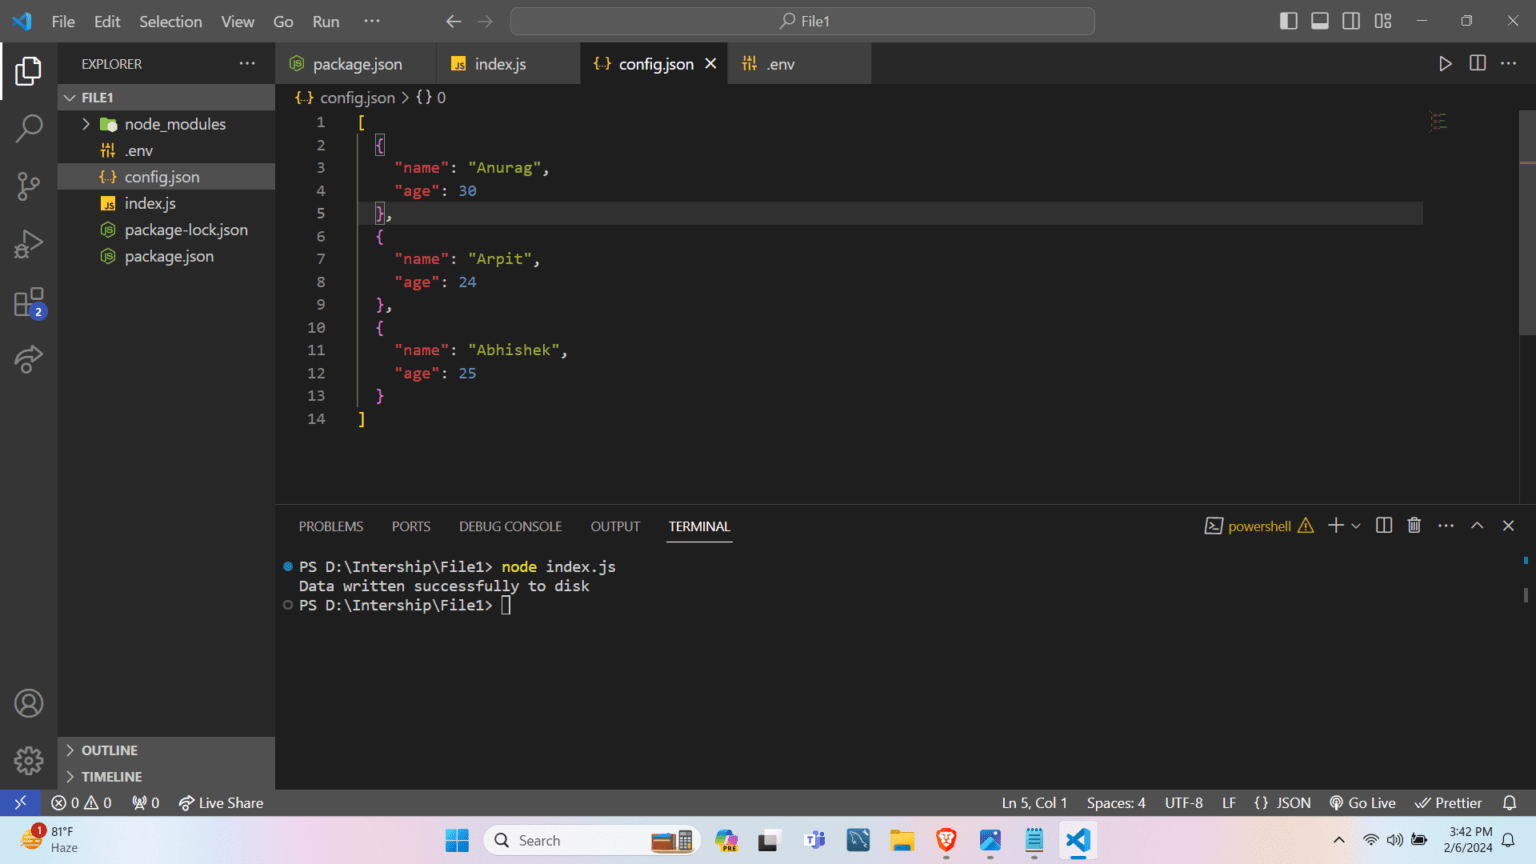The height and width of the screenshot is (864, 1536).
Task: Open the Run menu
Action: pos(325,20)
